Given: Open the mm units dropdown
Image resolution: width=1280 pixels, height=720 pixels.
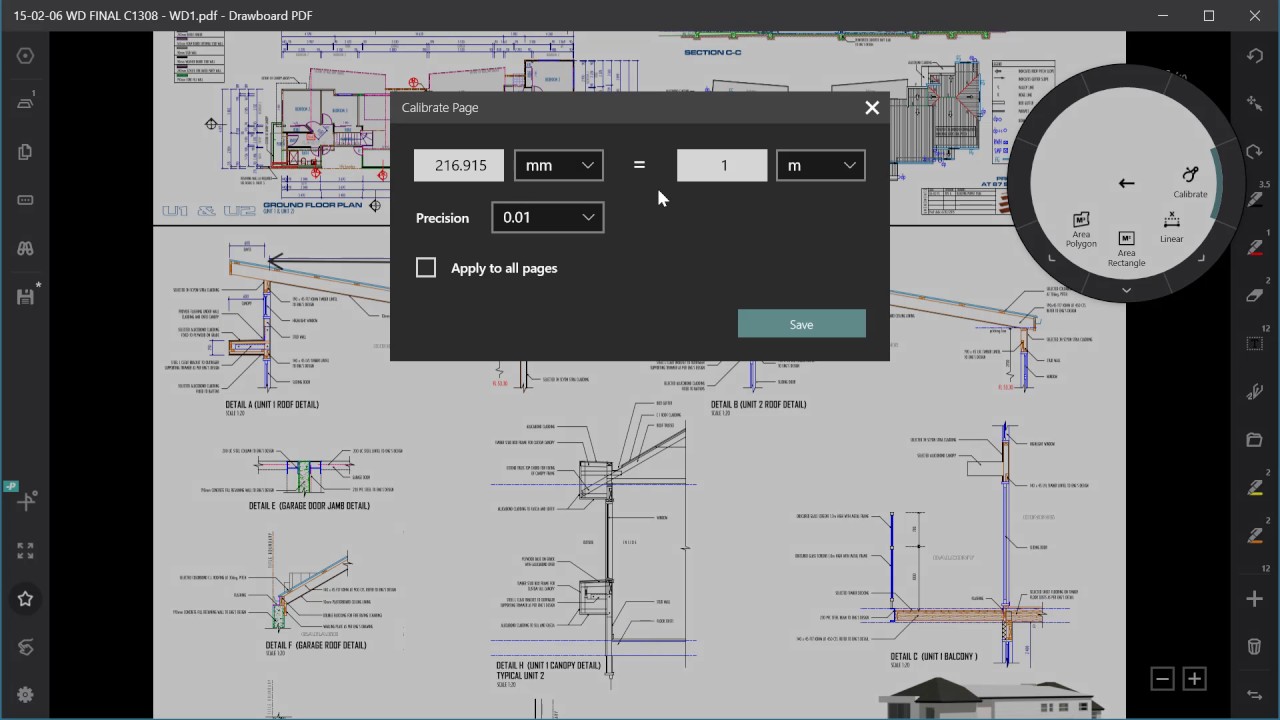Looking at the screenshot, I should (558, 165).
